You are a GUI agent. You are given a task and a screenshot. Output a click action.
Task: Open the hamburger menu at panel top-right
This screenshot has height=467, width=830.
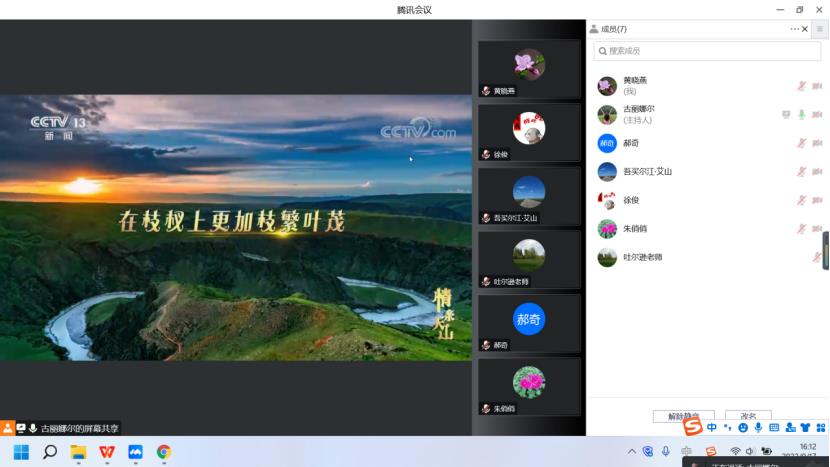[821, 29]
